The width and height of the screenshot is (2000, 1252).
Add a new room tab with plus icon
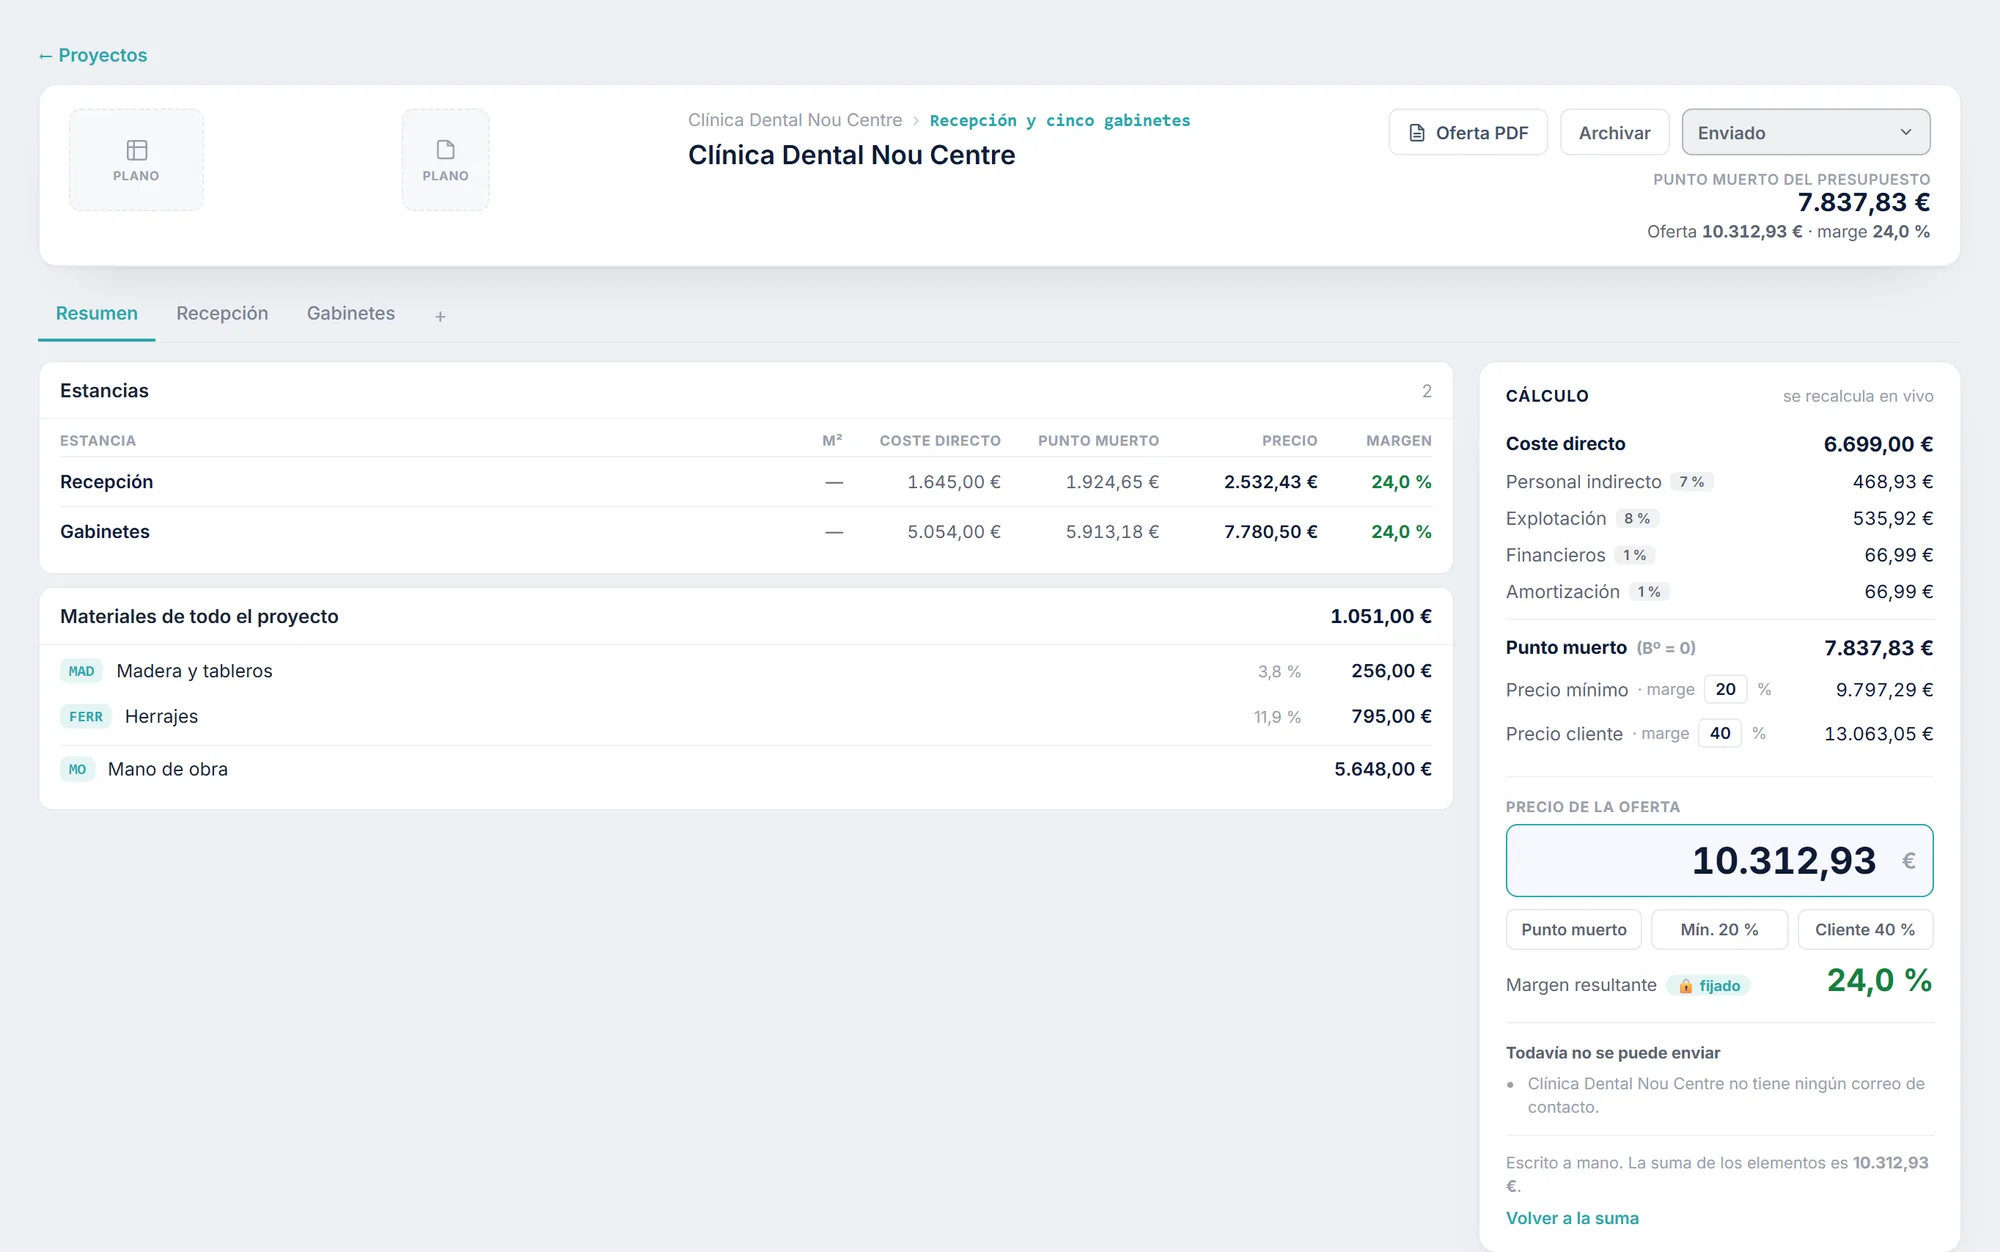click(x=440, y=316)
